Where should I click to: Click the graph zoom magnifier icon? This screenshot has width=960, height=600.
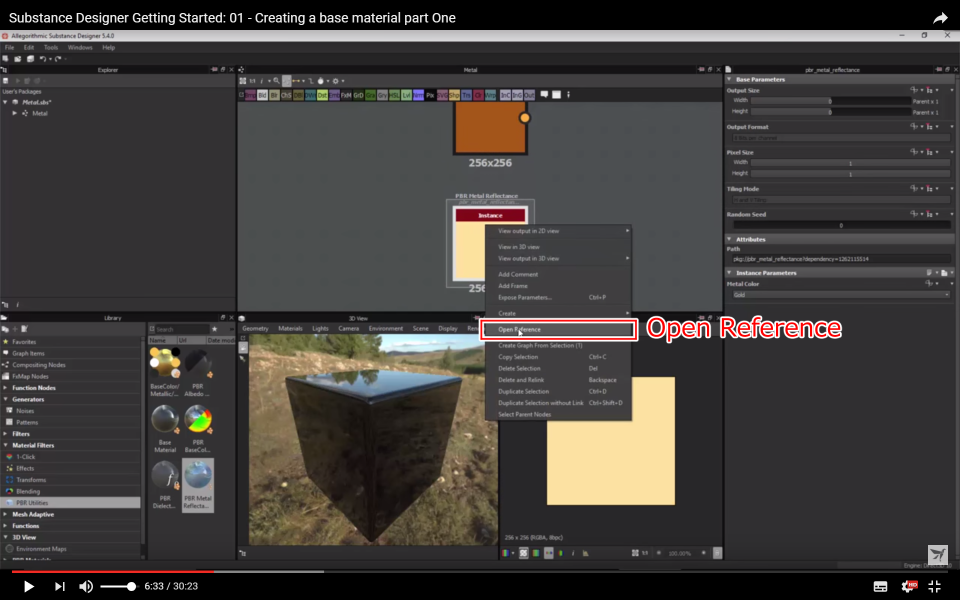click(x=276, y=81)
